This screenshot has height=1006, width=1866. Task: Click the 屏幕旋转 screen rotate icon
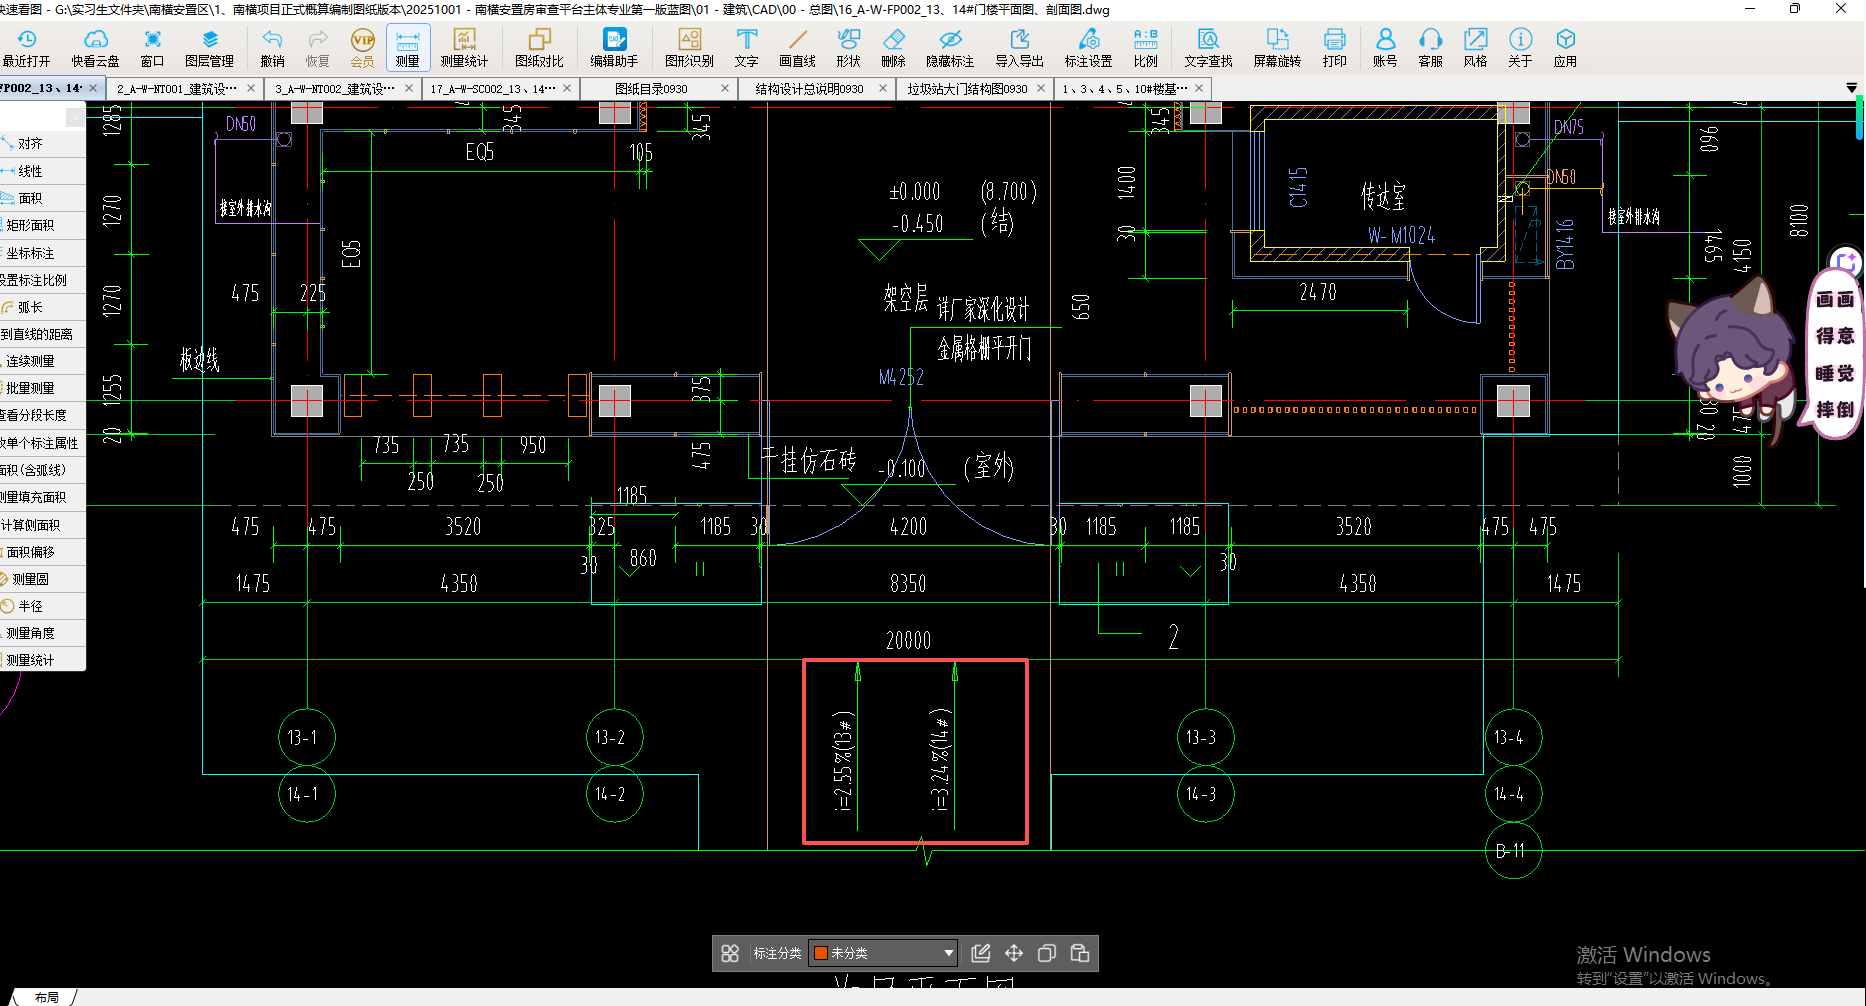(1277, 47)
